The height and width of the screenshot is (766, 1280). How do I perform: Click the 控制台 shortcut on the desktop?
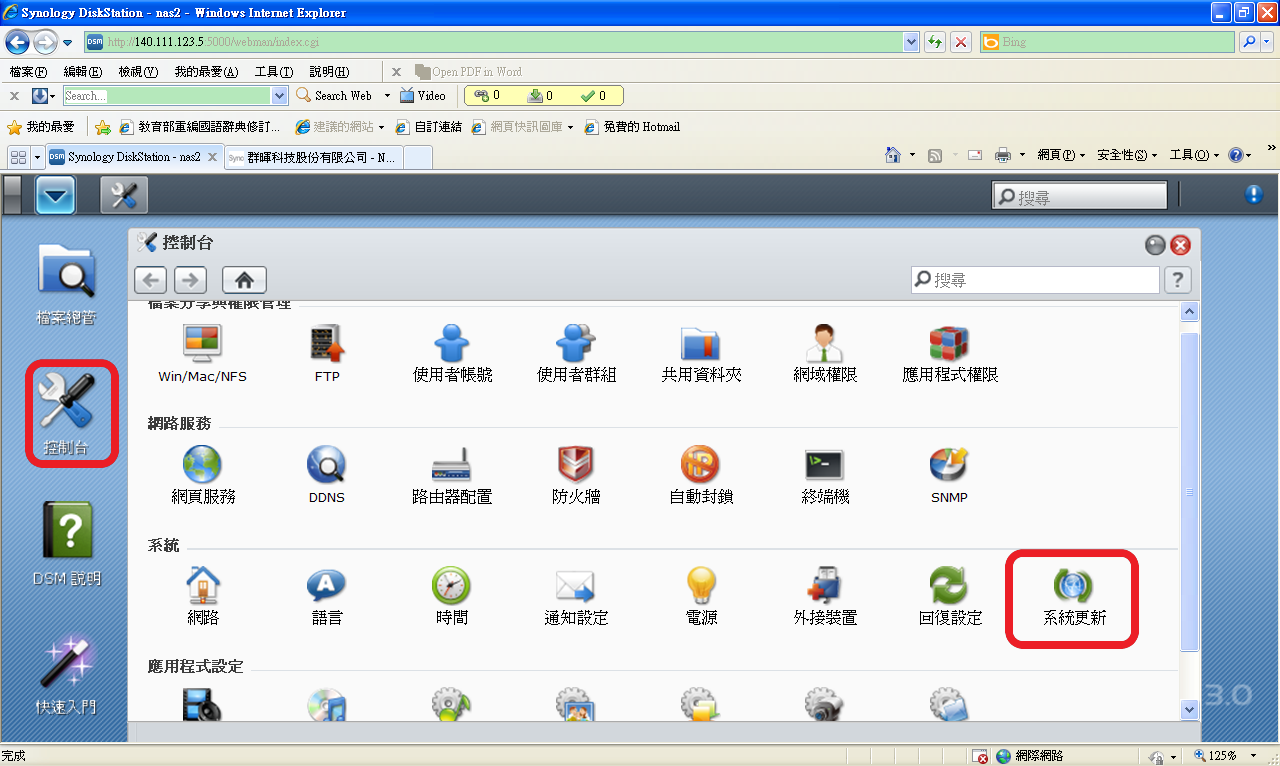pos(67,412)
